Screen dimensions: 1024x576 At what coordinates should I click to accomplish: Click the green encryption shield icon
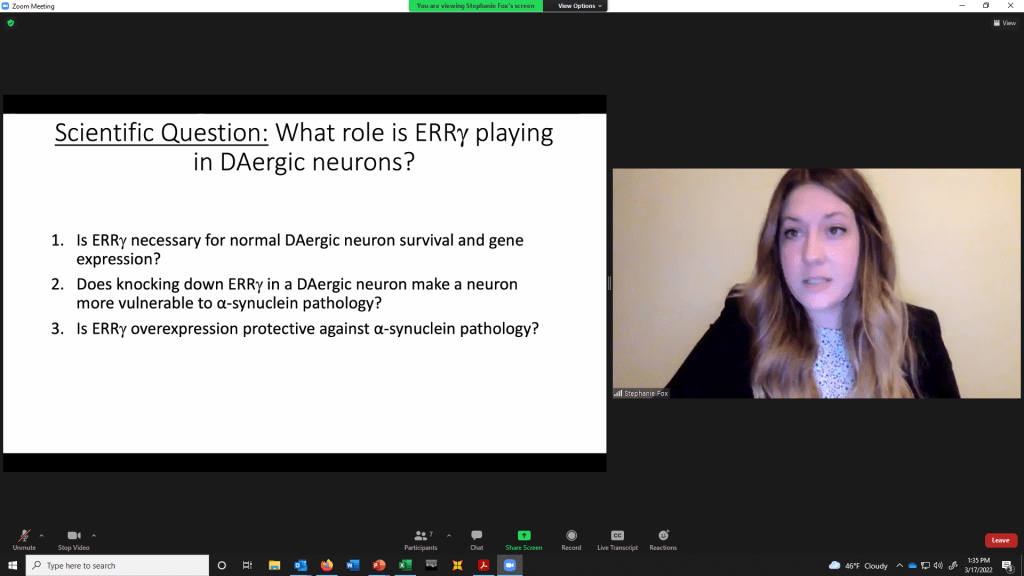[x=11, y=23]
